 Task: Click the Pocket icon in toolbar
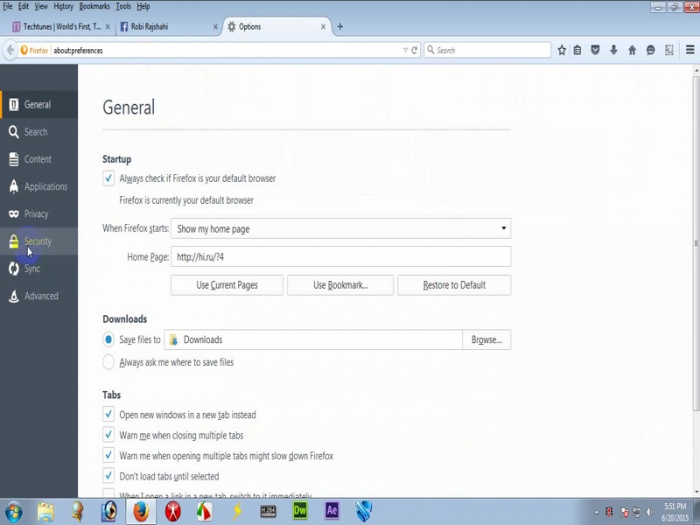pos(595,50)
